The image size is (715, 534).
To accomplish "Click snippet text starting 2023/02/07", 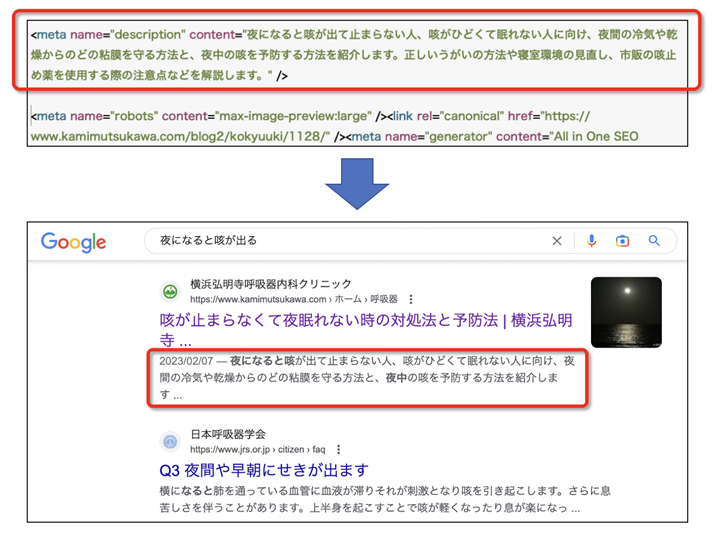I will tap(367, 378).
